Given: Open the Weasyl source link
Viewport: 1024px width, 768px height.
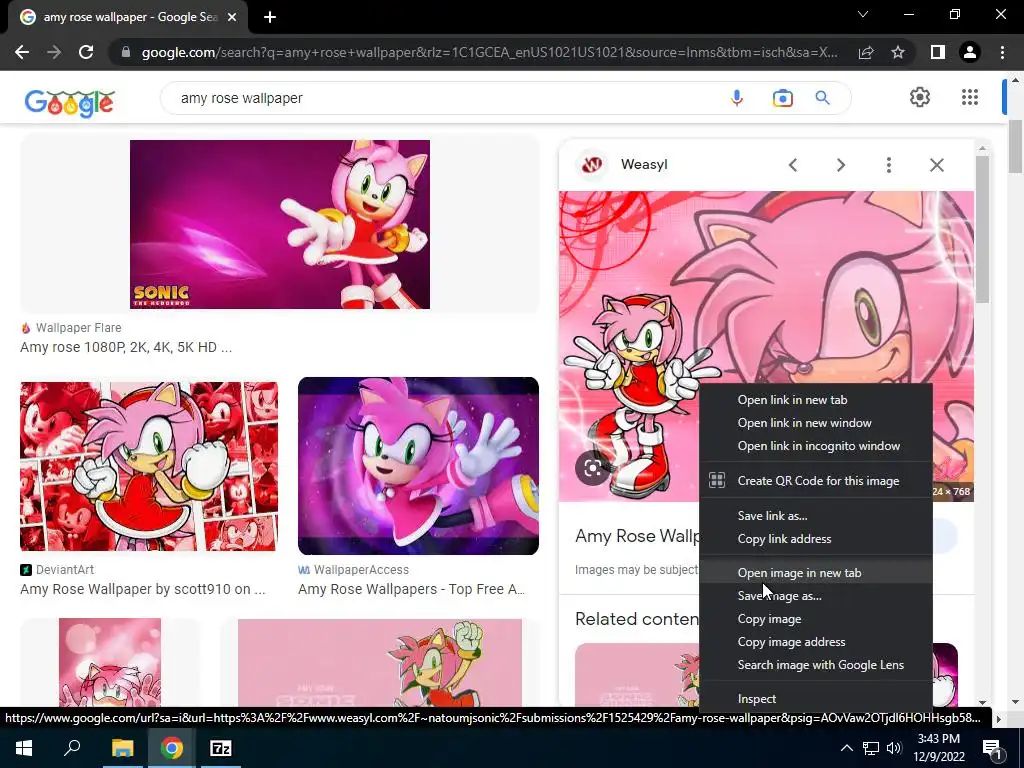Looking at the screenshot, I should pos(644,165).
